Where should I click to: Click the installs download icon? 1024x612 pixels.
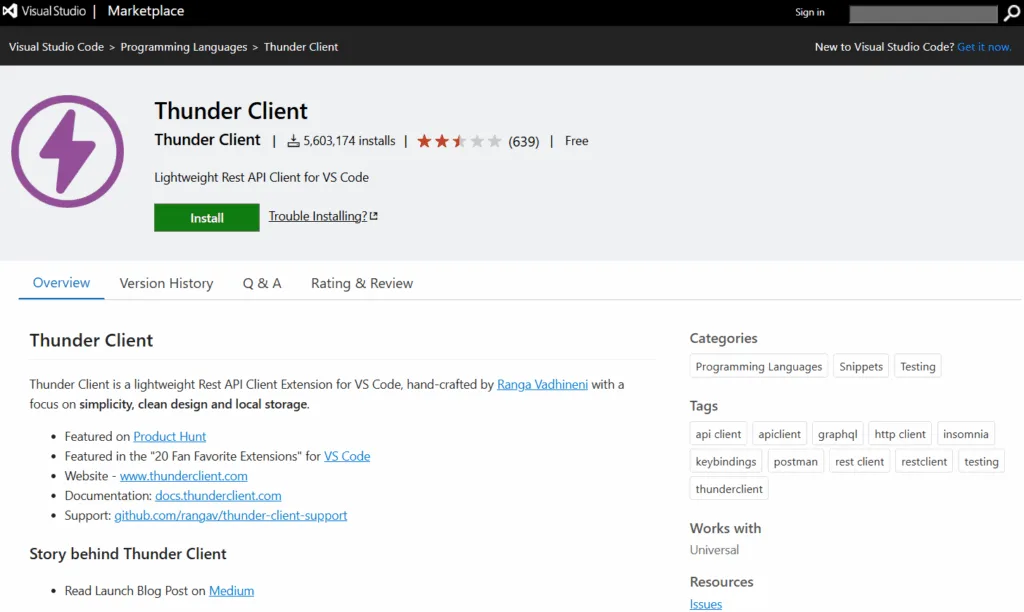coord(293,141)
